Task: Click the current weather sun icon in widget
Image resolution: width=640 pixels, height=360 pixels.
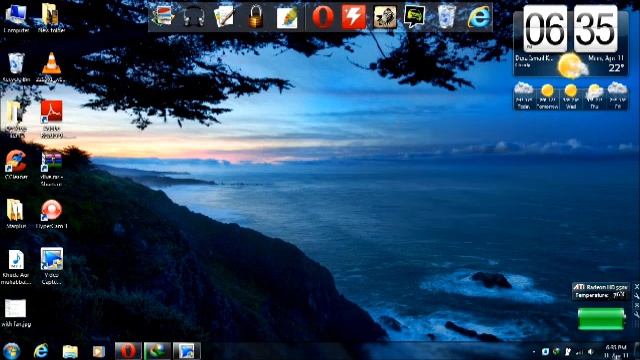Action: click(x=572, y=66)
